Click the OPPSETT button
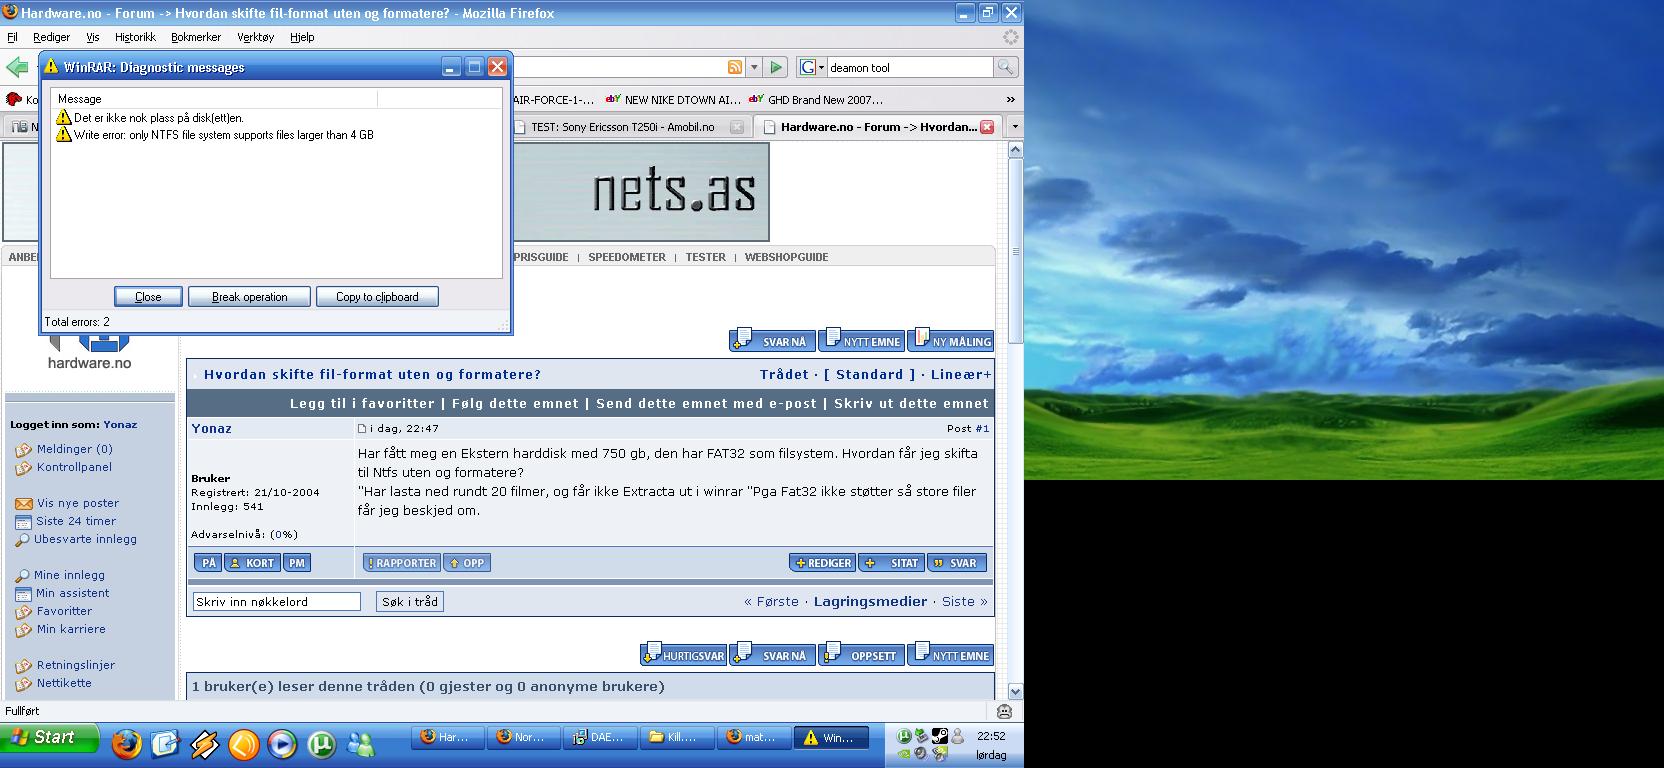 pos(861,655)
